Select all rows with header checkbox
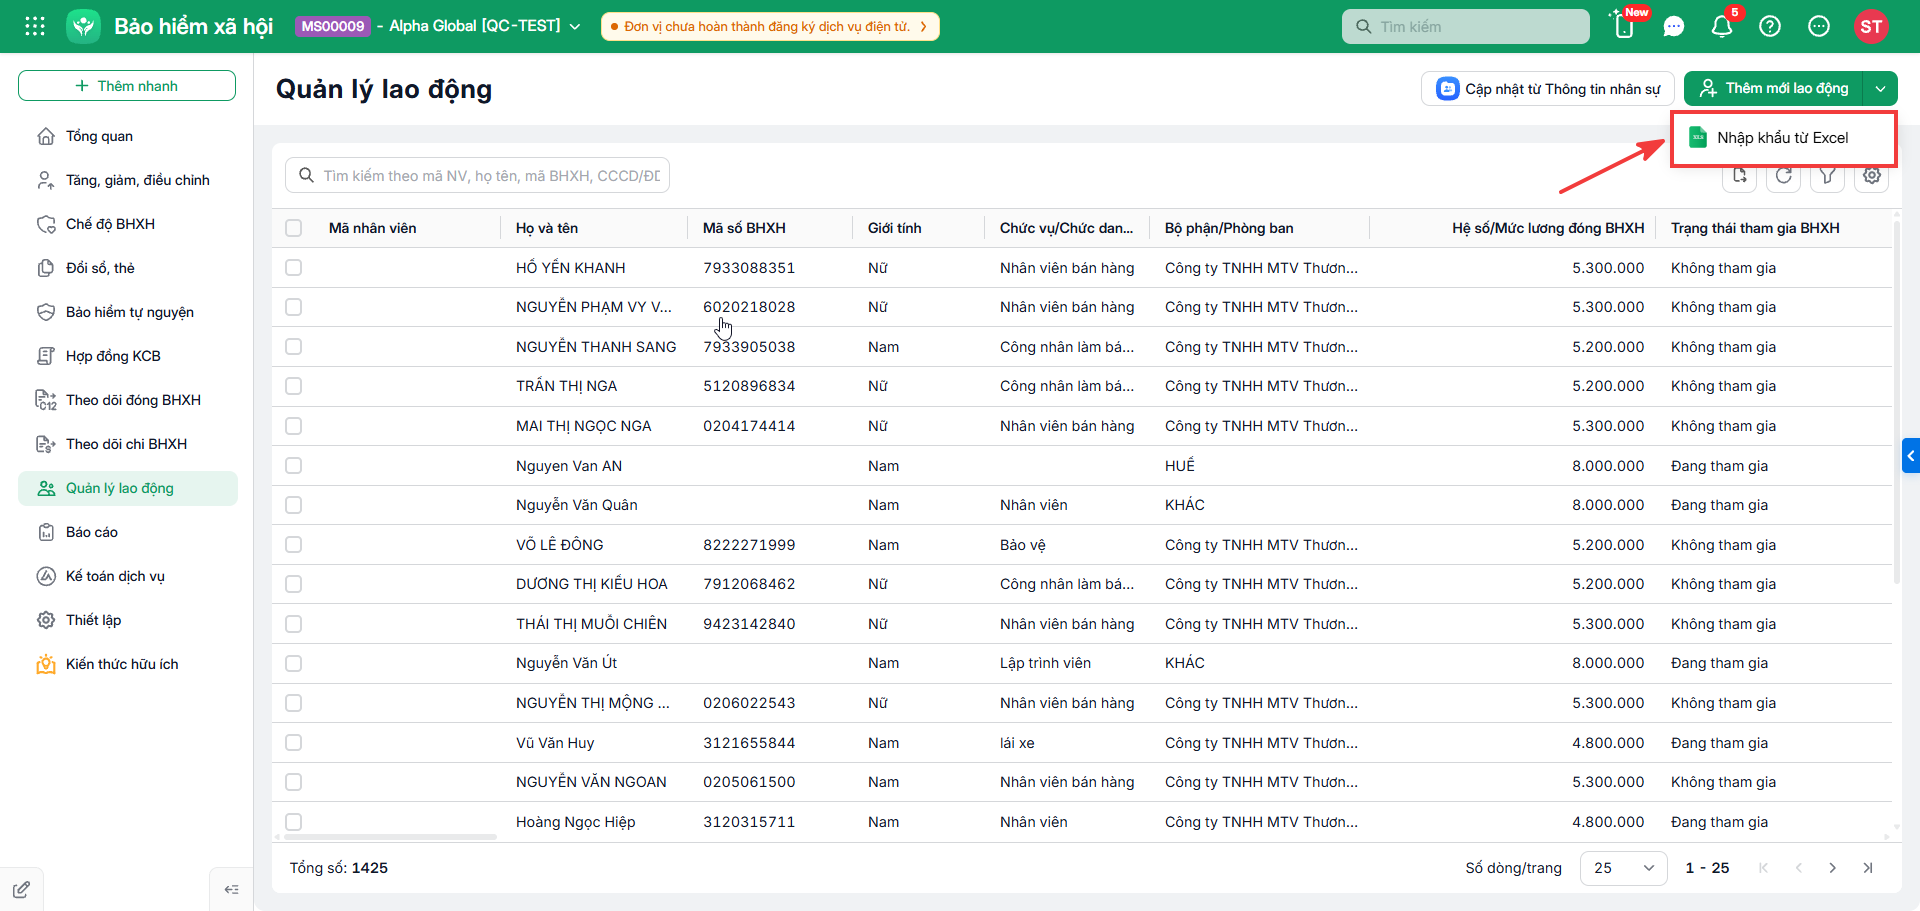1920x911 pixels. 293,228
